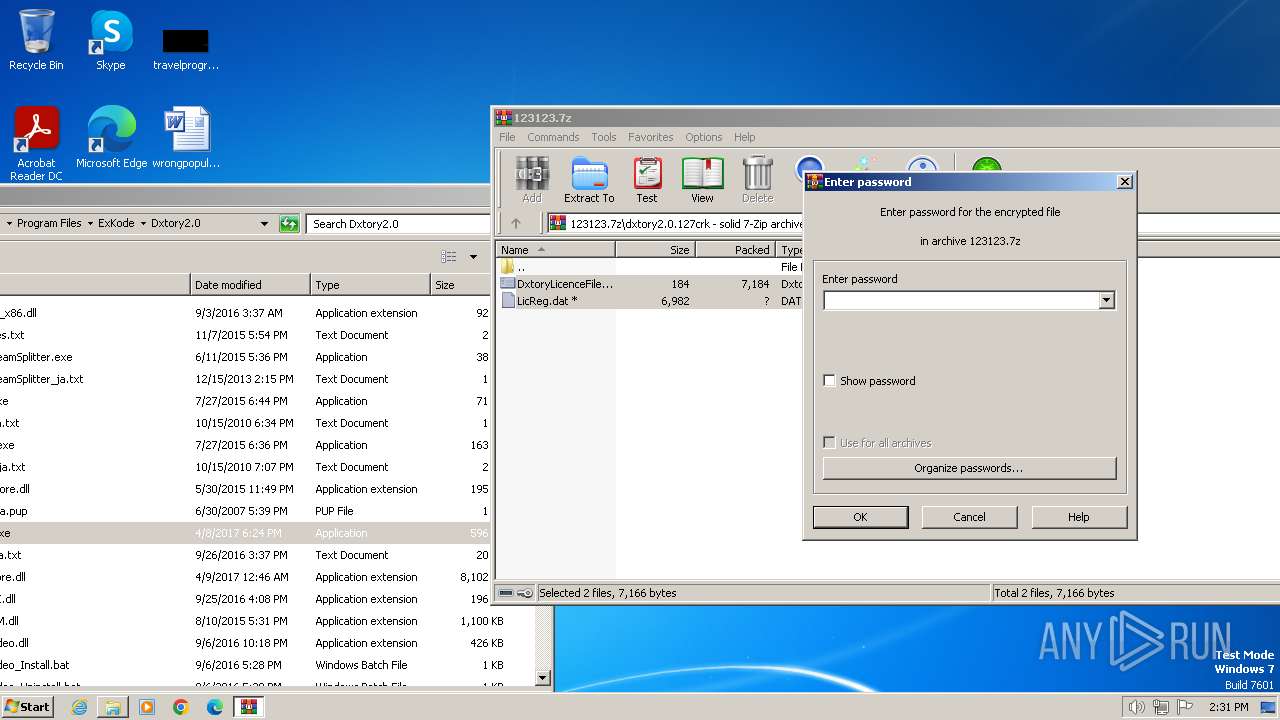1280x720 pixels.
Task: Expand the ExKode breadcrumb arrow
Action: point(143,224)
